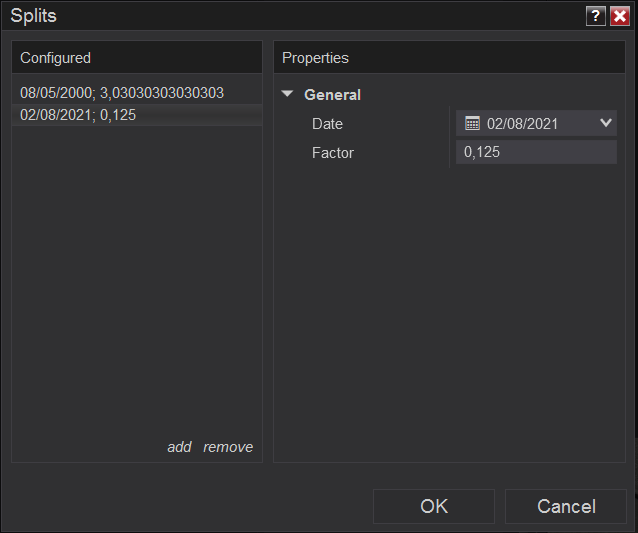Click the calendar icon in Date field

click(473, 124)
